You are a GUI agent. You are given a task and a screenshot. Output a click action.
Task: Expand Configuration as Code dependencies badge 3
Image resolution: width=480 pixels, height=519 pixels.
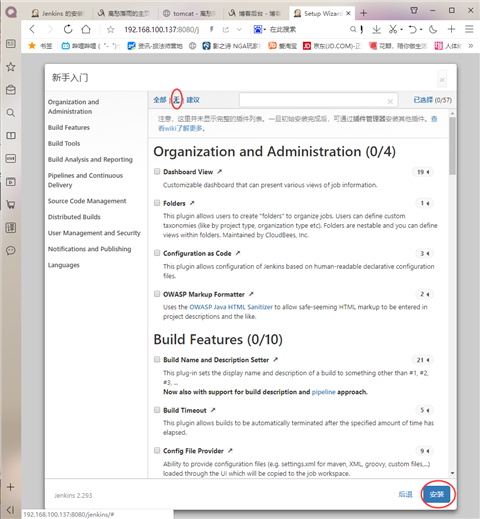pyautogui.click(x=425, y=254)
